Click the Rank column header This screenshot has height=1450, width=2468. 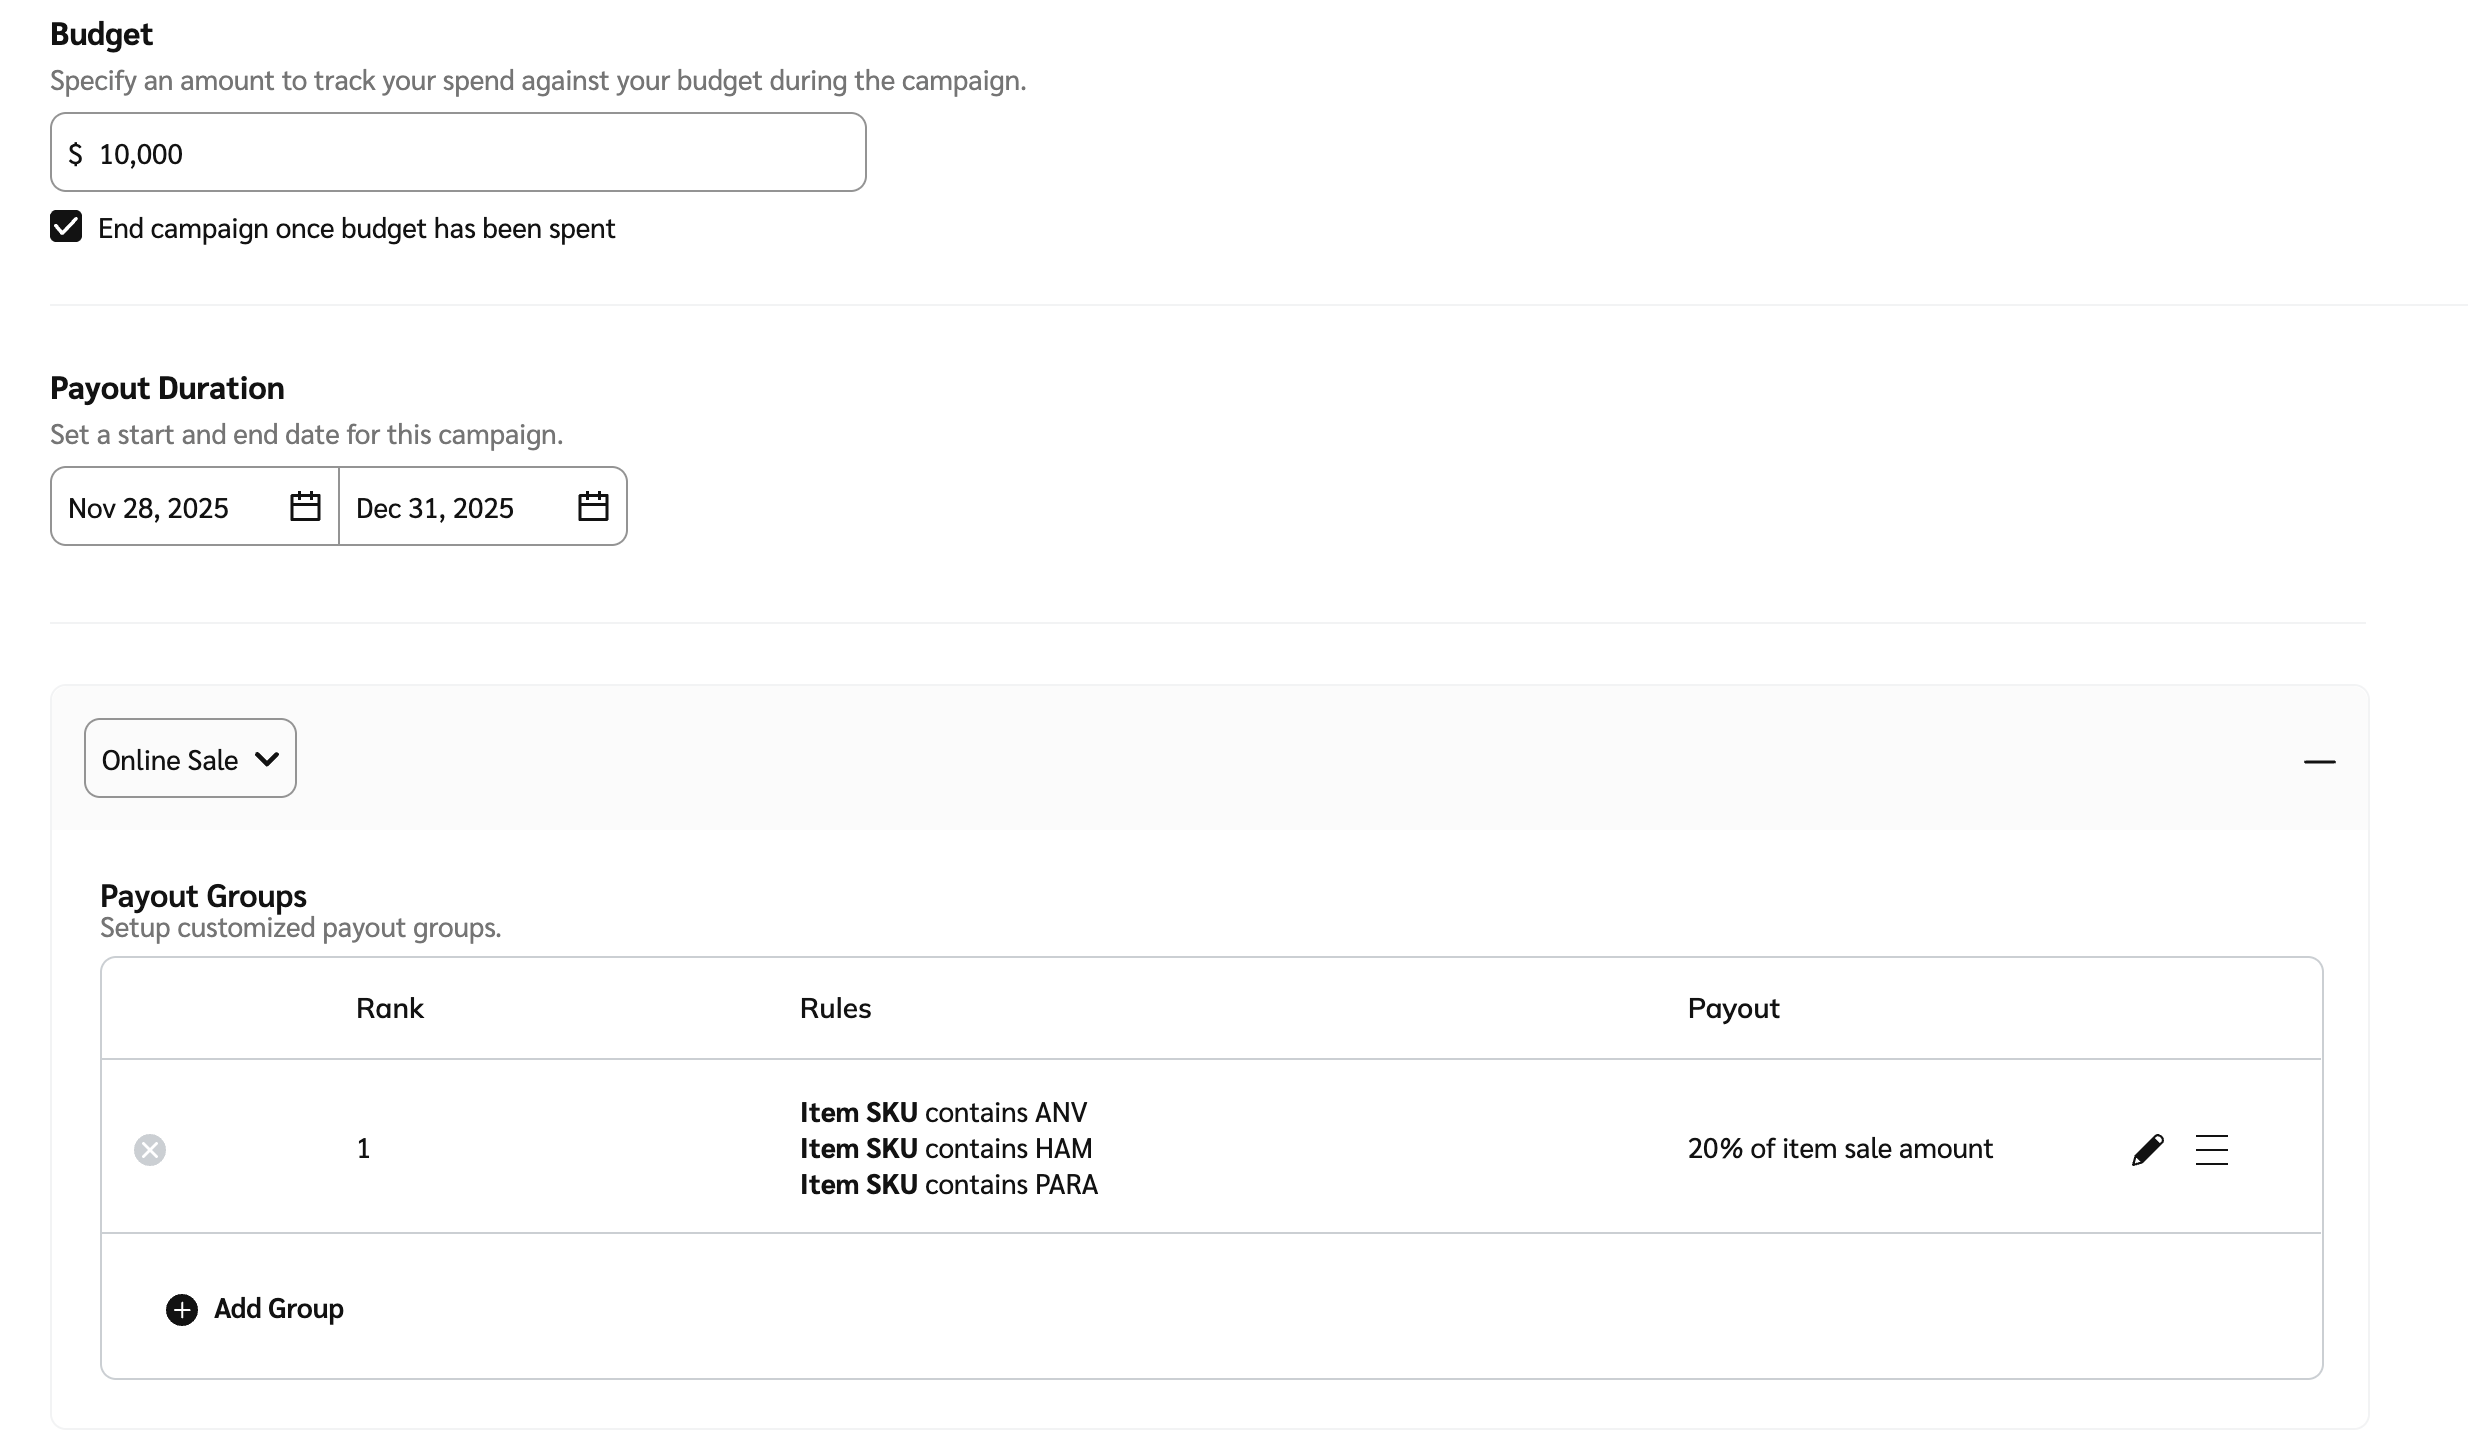click(389, 1008)
